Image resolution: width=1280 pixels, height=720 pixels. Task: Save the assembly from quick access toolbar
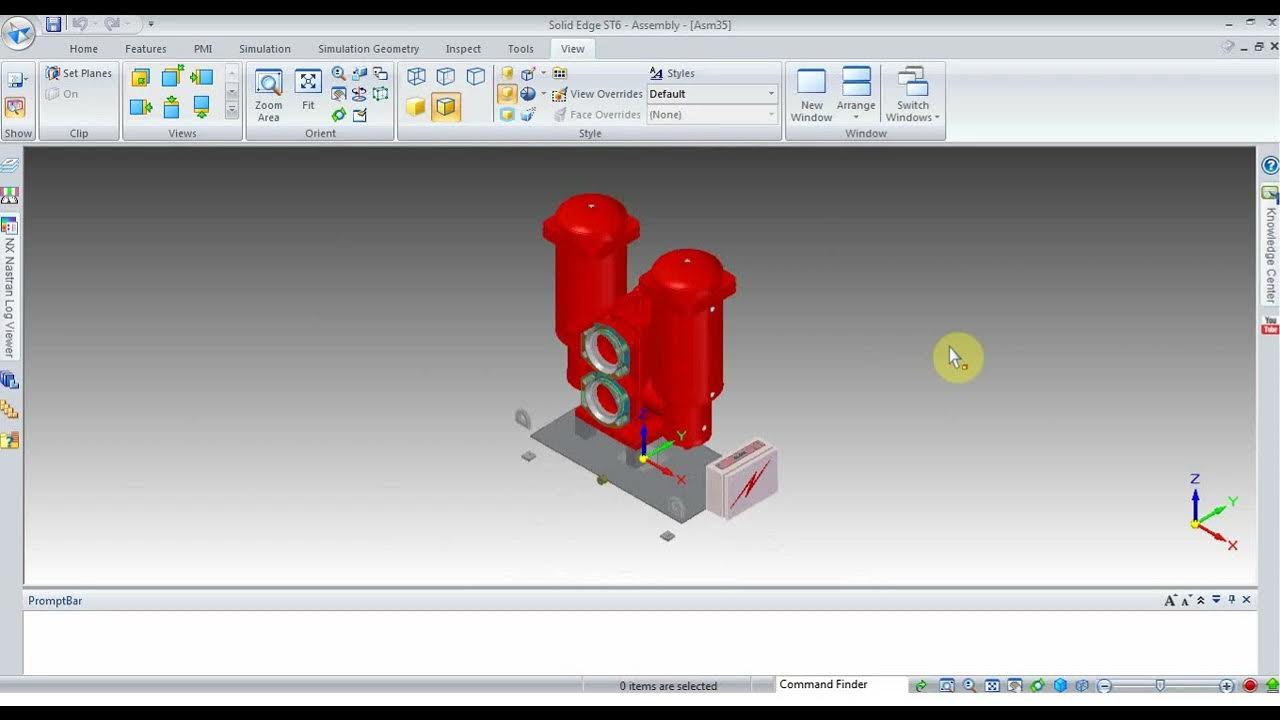(53, 24)
